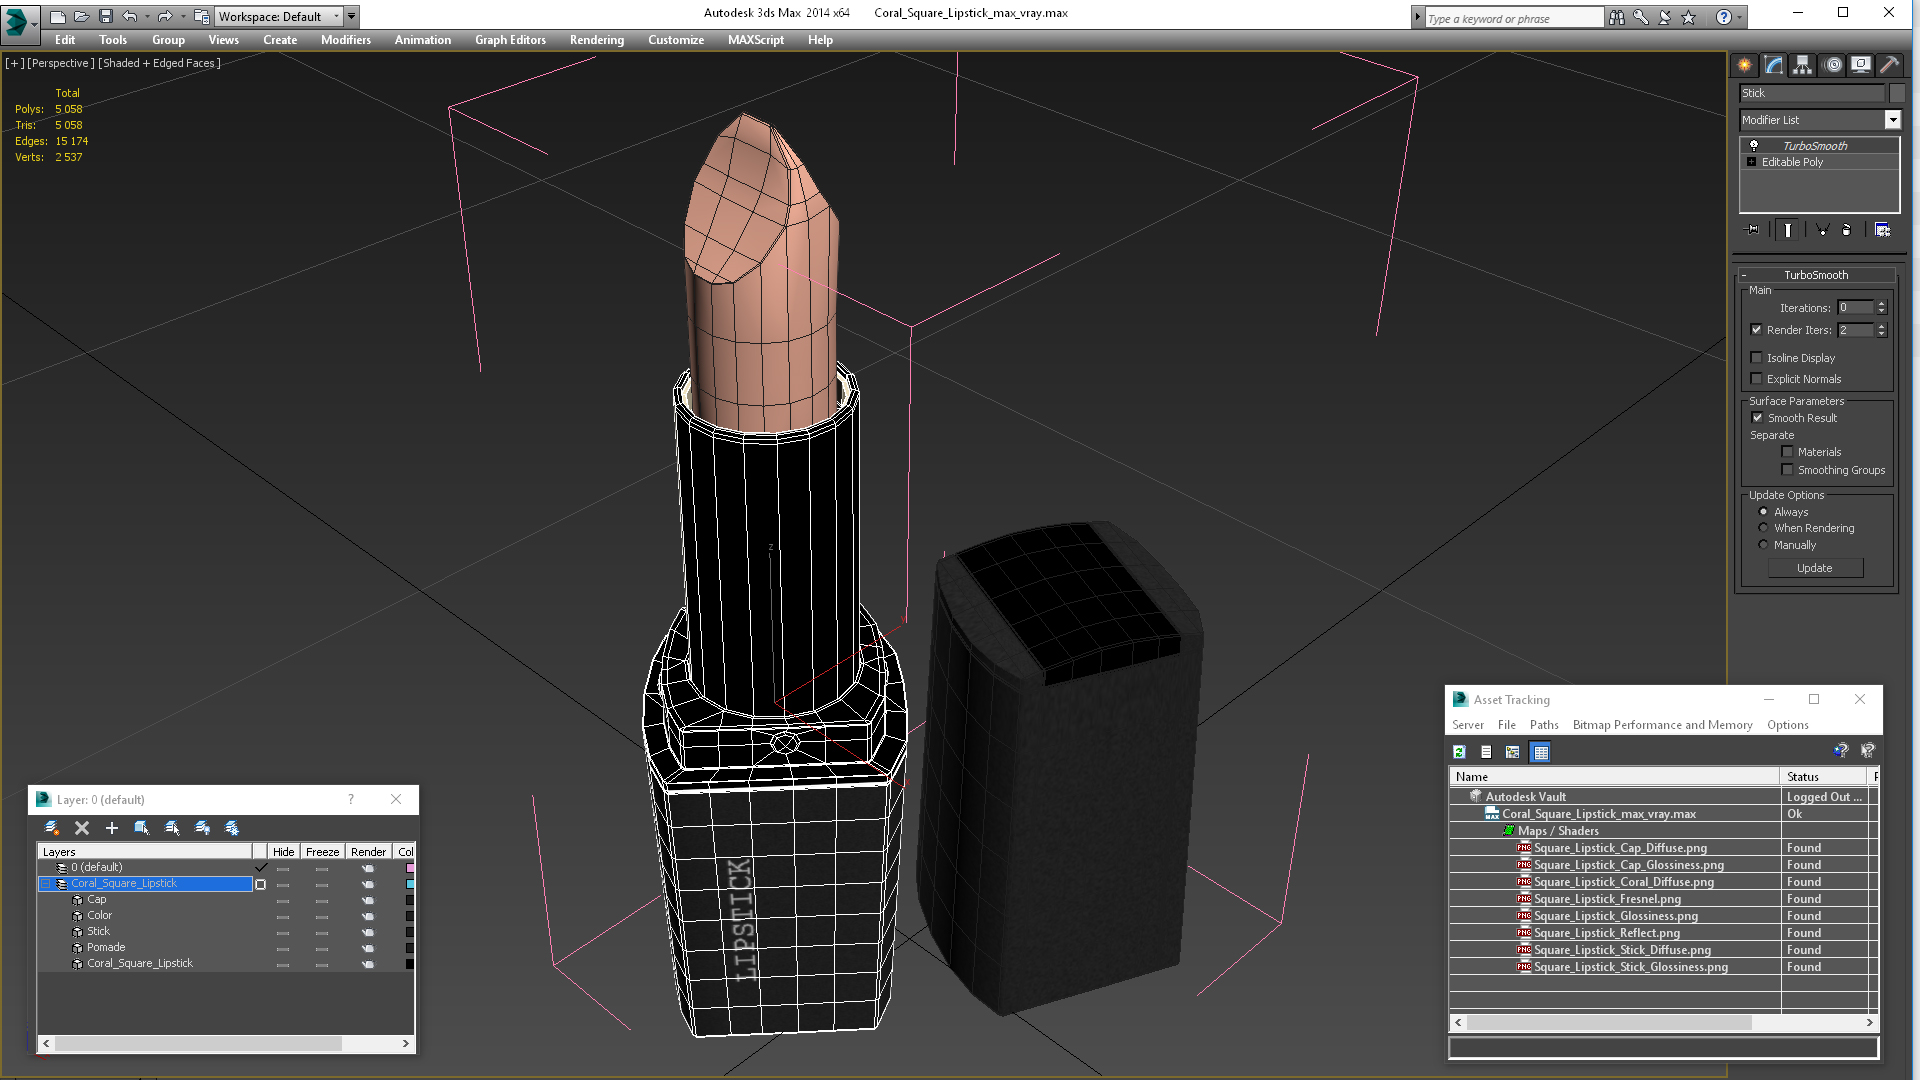The image size is (1920, 1080).
Task: Click Freeze/Unfreeze All Layers icon
Action: [232, 828]
